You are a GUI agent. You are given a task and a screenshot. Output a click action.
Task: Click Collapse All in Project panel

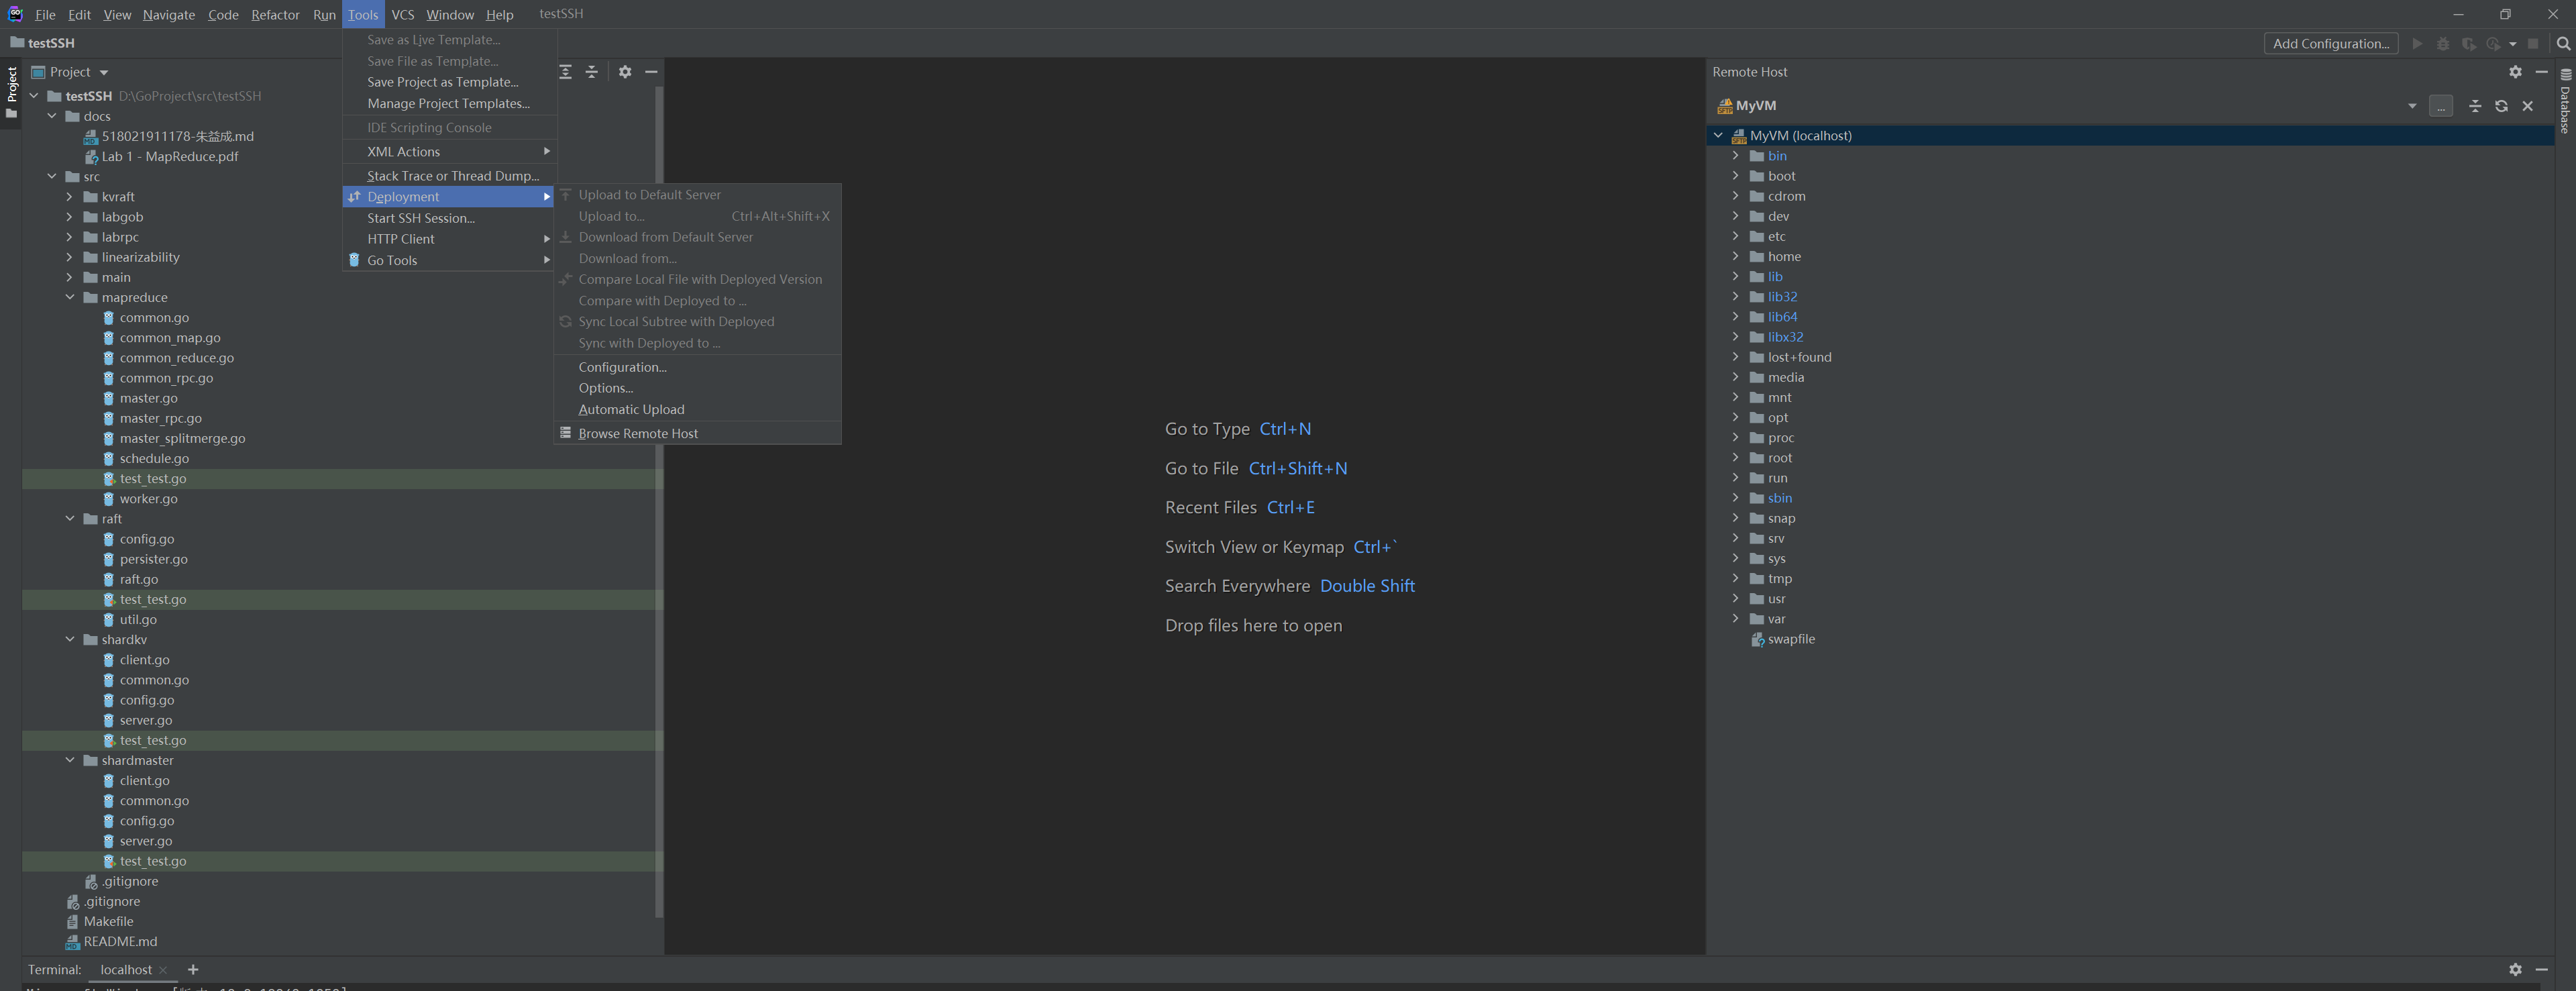(591, 72)
